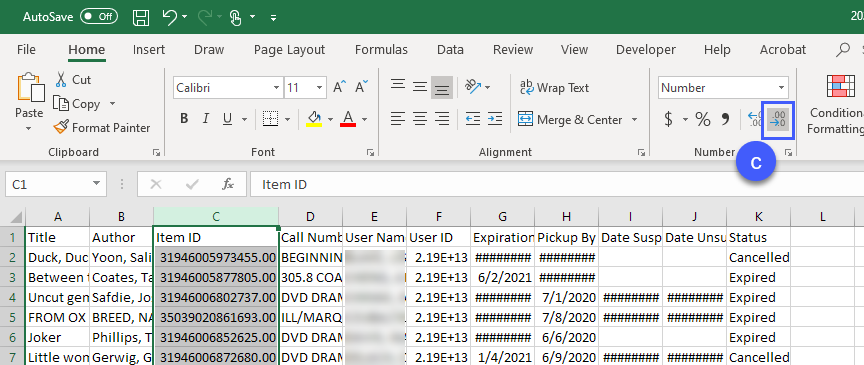Click the Increase Font Size icon
This screenshot has width=864, height=365.
[x=340, y=87]
